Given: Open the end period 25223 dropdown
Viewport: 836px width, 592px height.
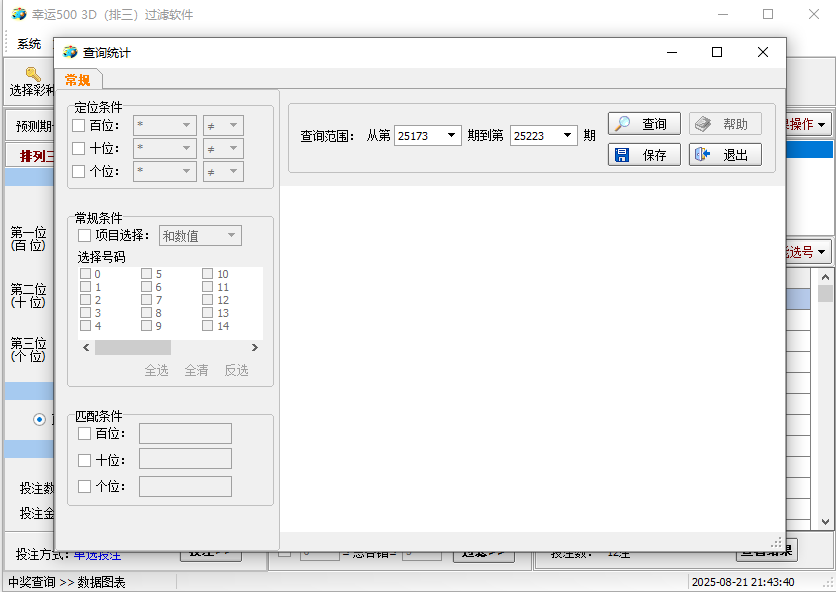Looking at the screenshot, I should [568, 136].
